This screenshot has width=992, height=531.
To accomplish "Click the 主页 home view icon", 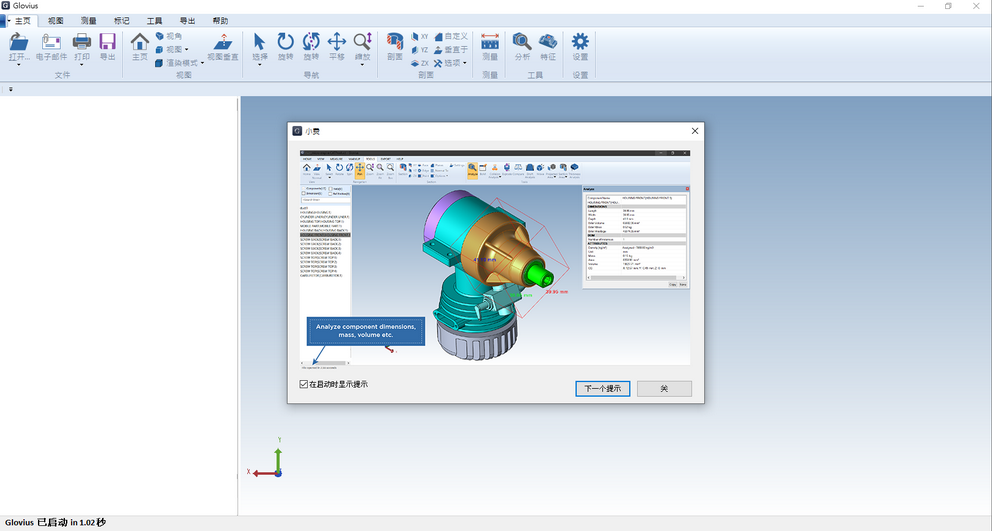I will [140, 42].
